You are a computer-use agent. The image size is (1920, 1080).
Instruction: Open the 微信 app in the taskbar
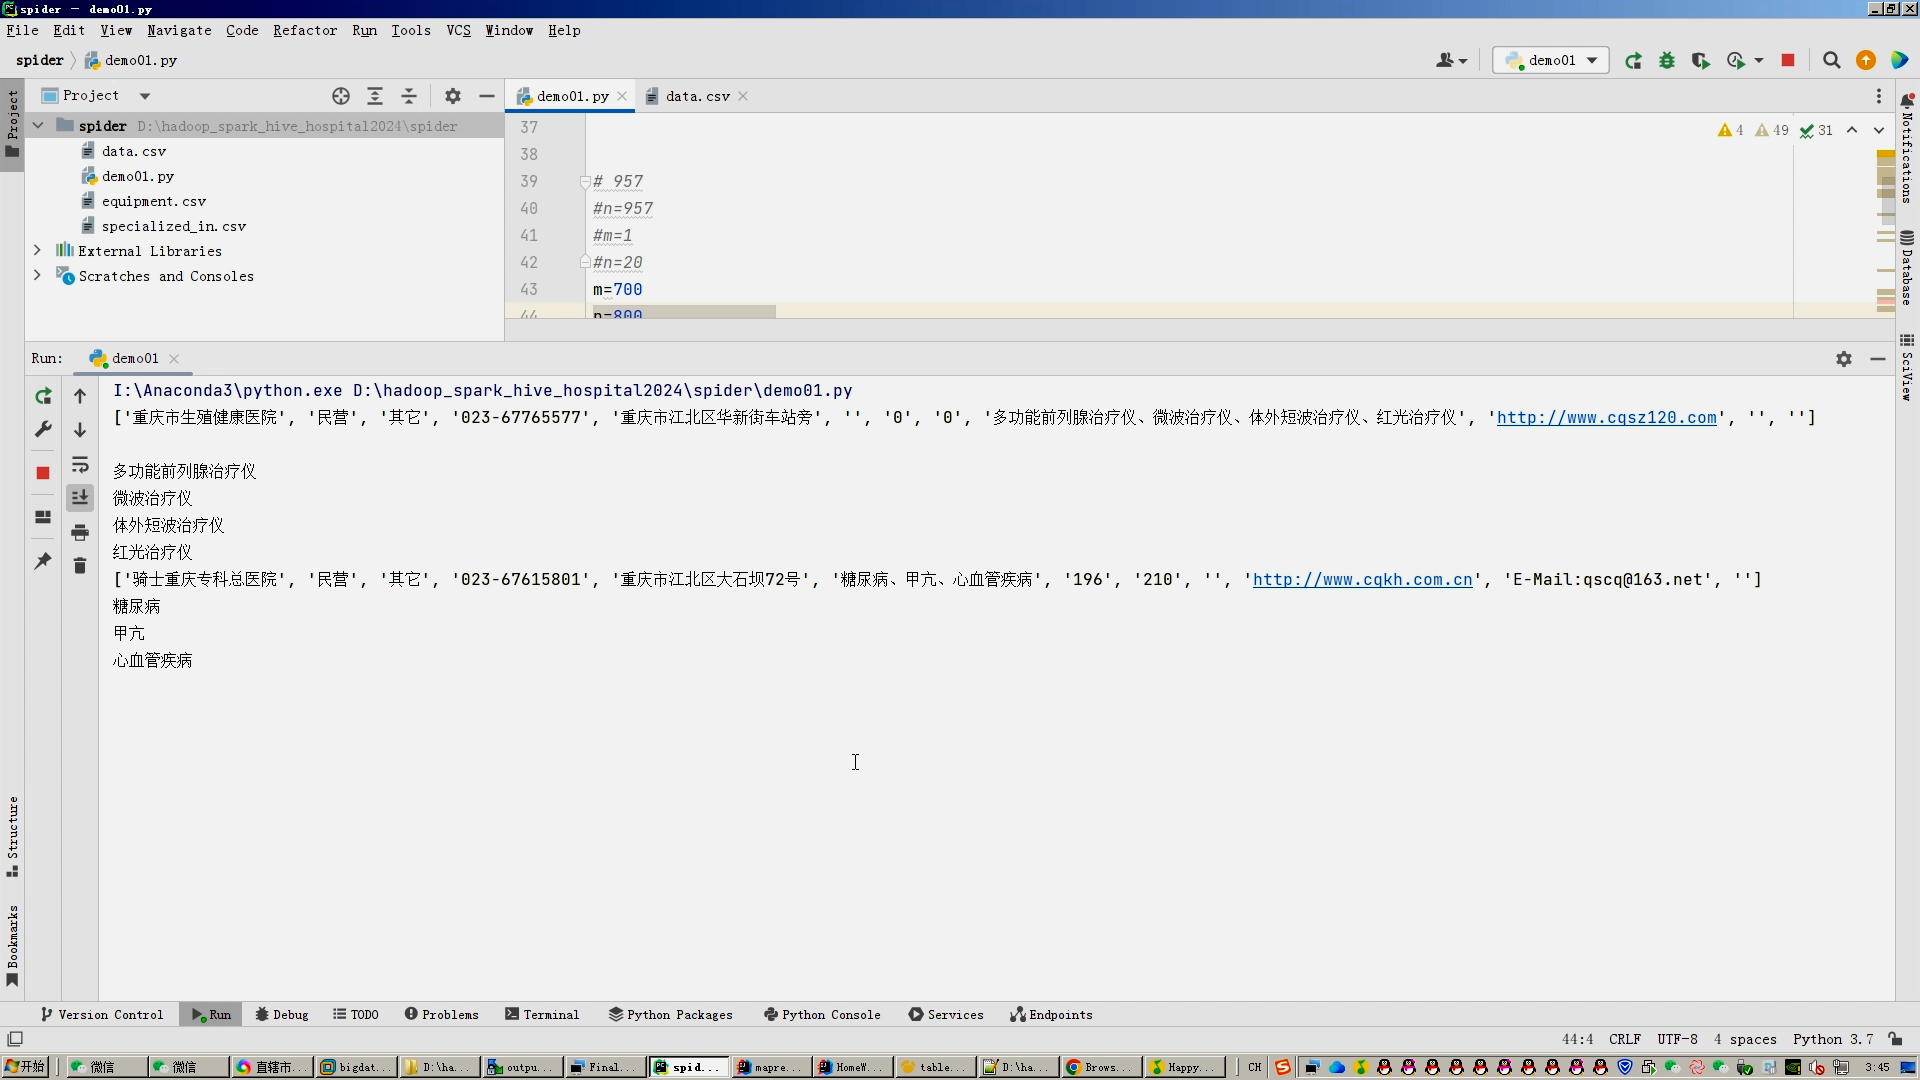point(102,1067)
